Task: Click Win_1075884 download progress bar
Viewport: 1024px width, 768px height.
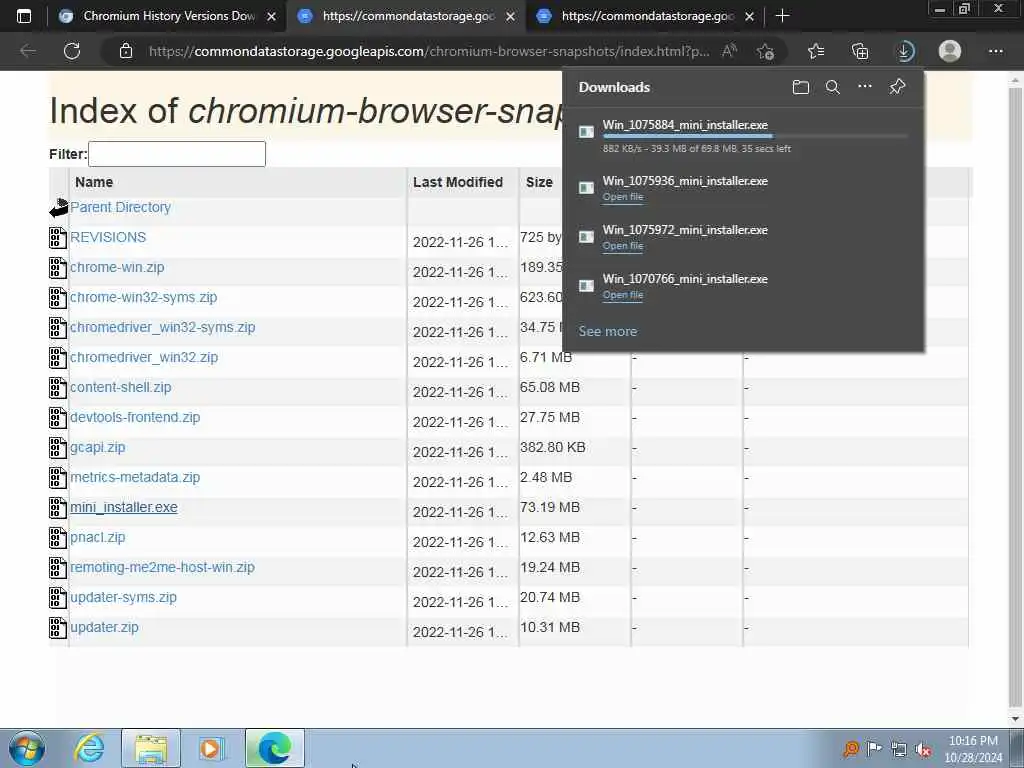Action: 755,136
